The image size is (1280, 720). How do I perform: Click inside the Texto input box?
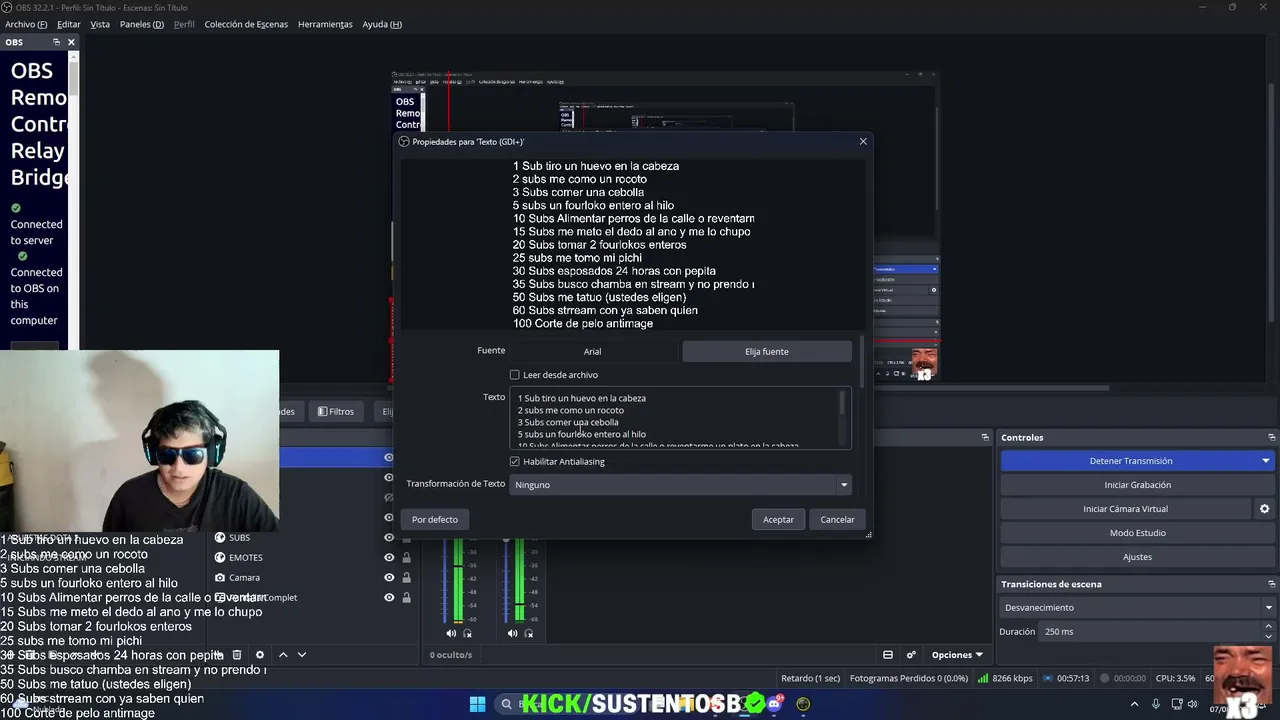[x=680, y=418]
